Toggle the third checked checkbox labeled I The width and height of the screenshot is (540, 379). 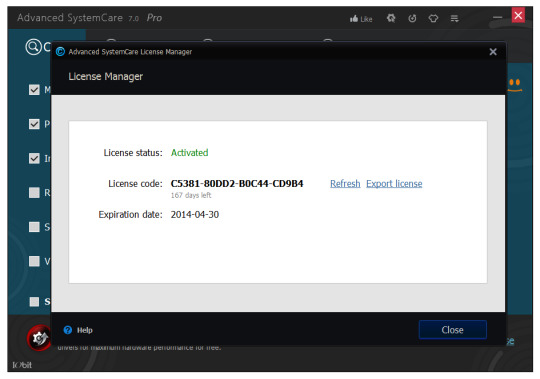(34, 158)
